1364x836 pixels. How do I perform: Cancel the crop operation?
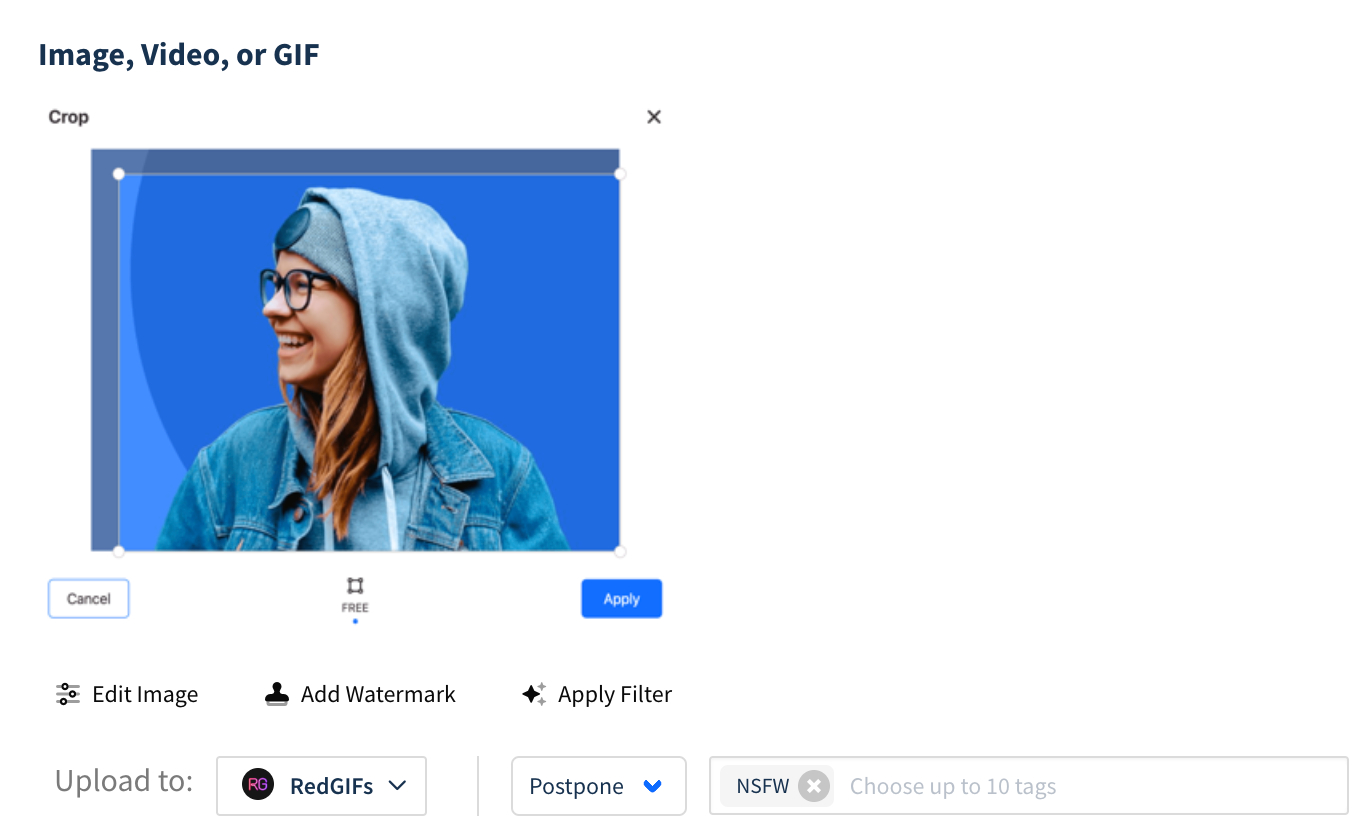[x=89, y=599]
